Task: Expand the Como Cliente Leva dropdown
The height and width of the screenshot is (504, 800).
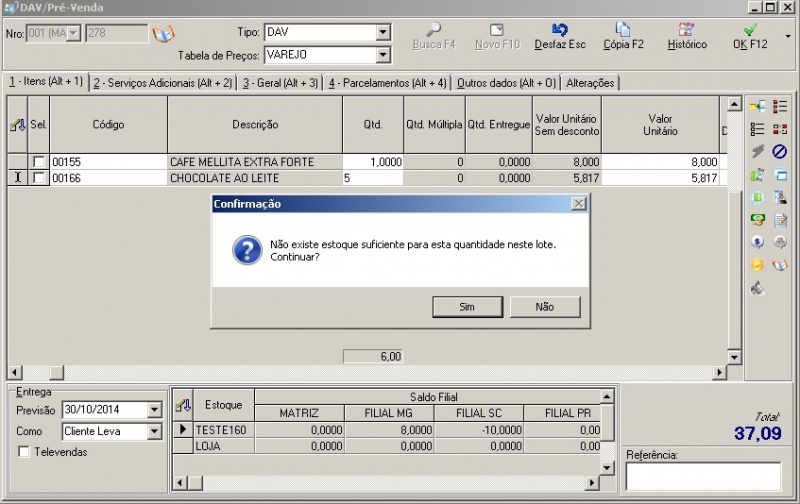Action: [x=154, y=432]
